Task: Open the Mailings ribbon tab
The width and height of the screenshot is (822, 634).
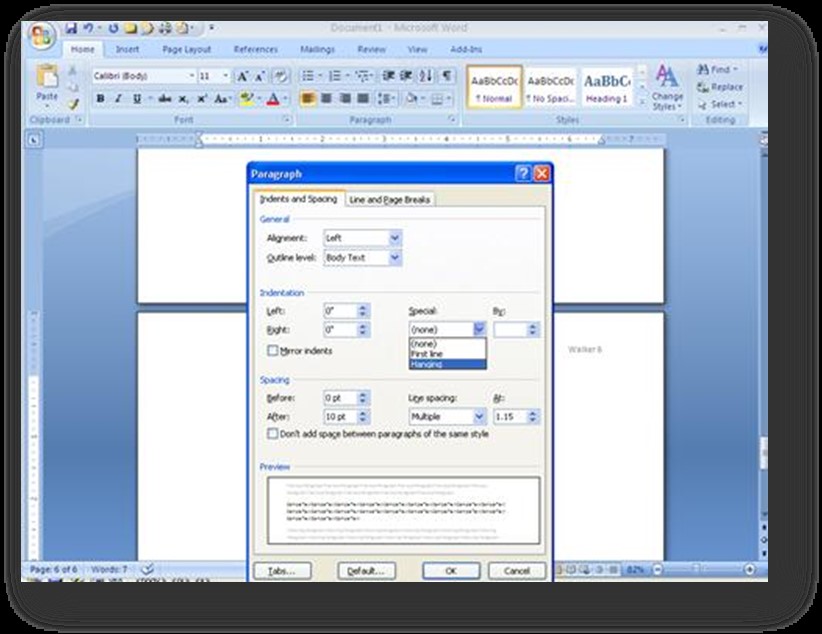Action: pyautogui.click(x=318, y=49)
